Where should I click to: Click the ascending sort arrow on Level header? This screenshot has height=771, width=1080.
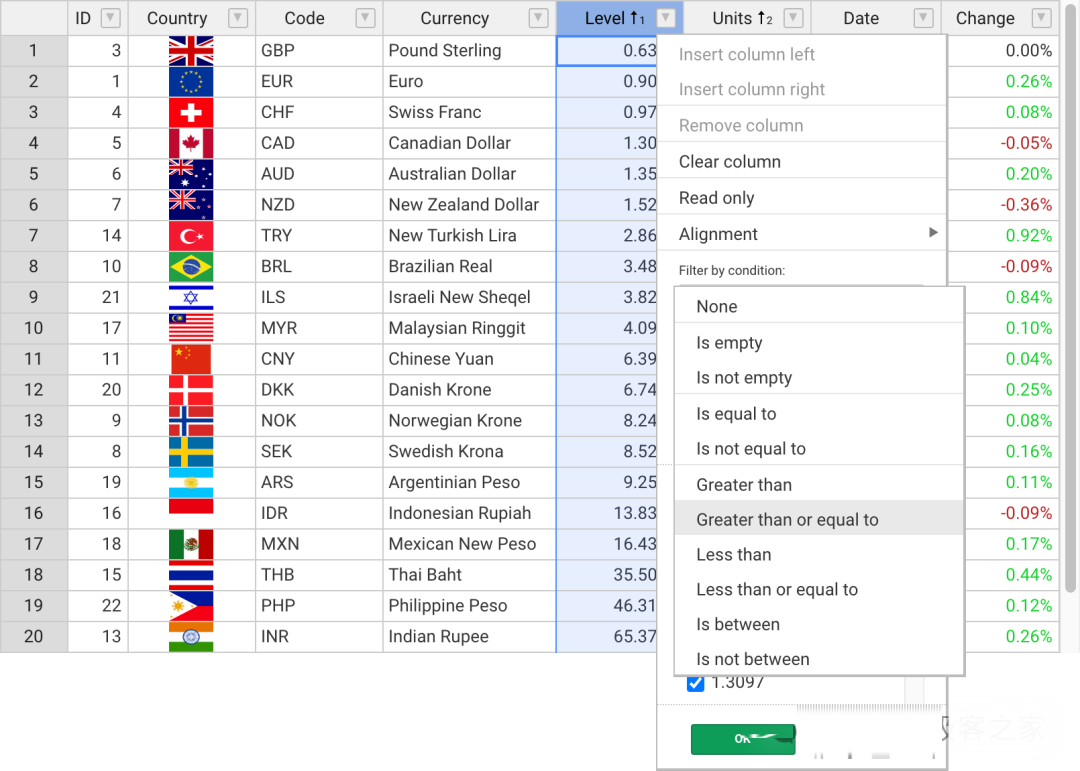[632, 17]
